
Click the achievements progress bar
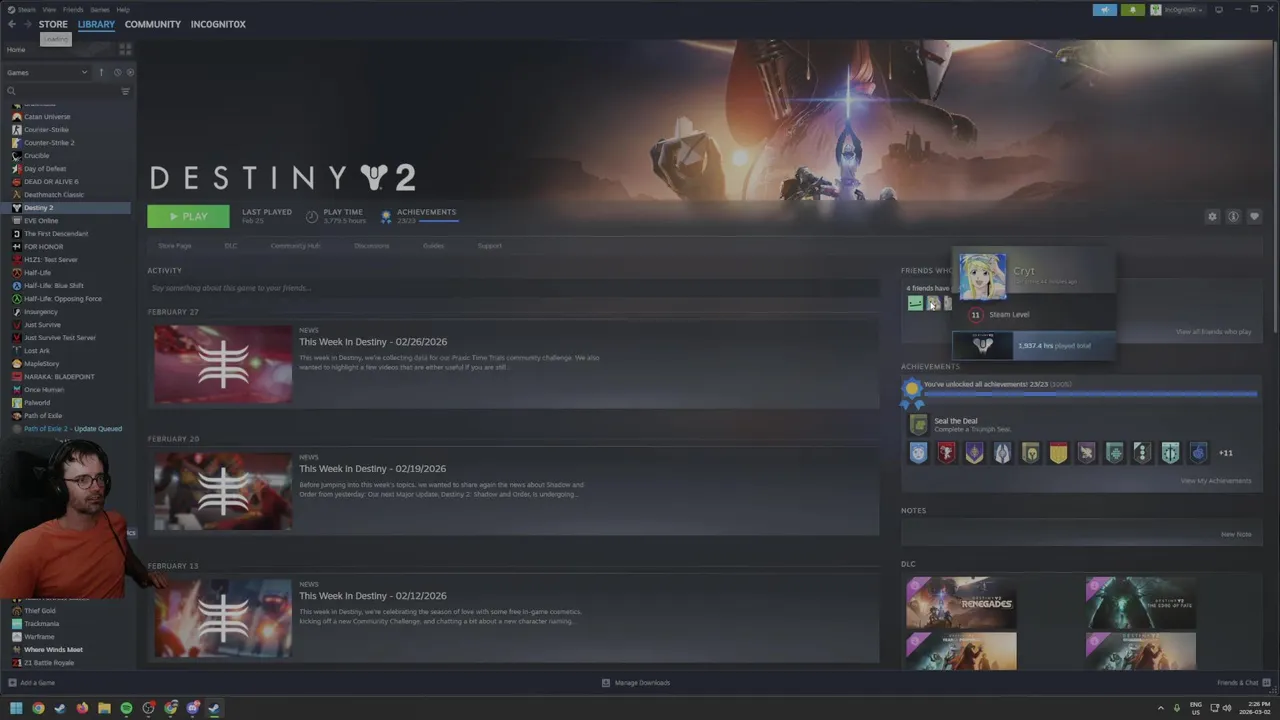click(1090, 394)
